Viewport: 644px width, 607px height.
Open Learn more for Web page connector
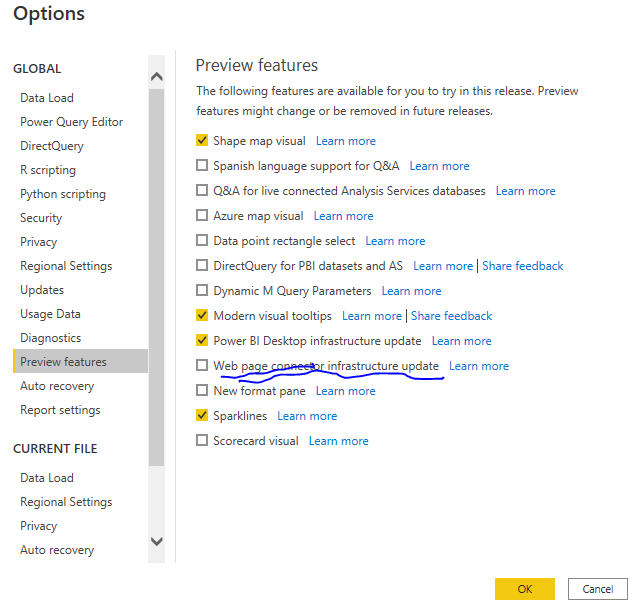pyautogui.click(x=479, y=366)
